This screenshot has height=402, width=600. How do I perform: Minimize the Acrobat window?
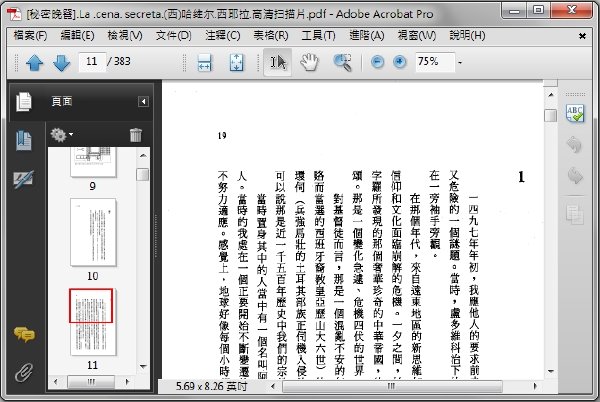(515, 11)
